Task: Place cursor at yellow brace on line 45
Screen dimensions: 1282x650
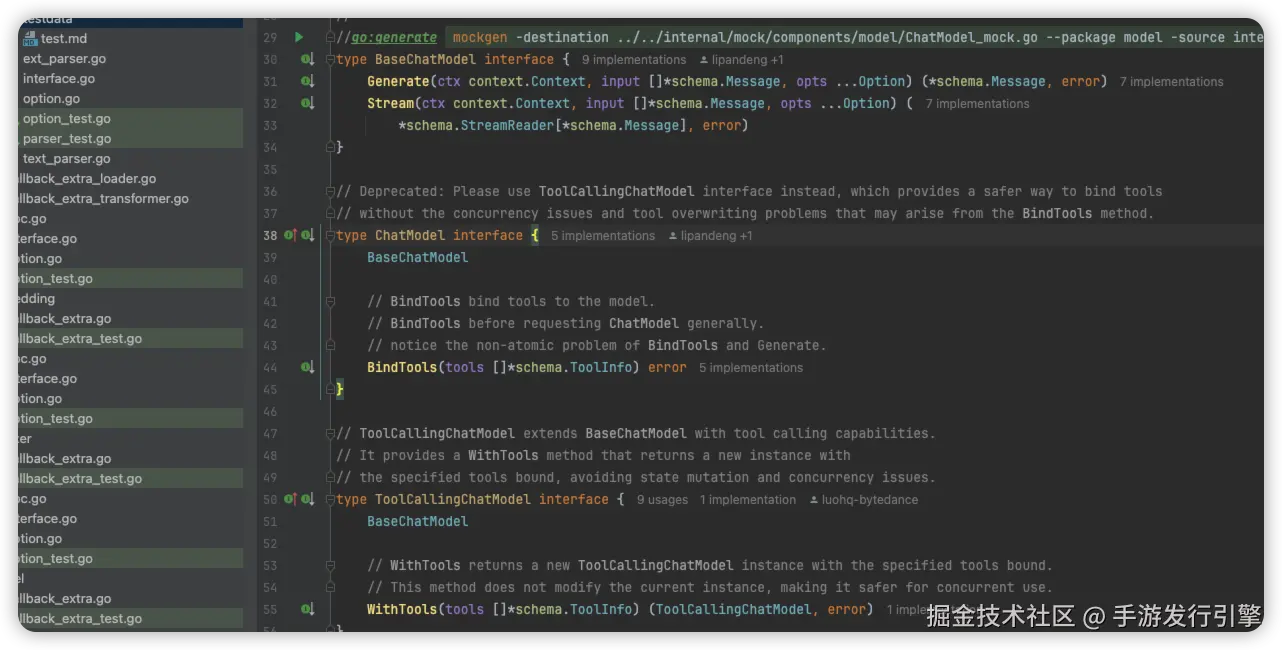Action: pos(340,390)
